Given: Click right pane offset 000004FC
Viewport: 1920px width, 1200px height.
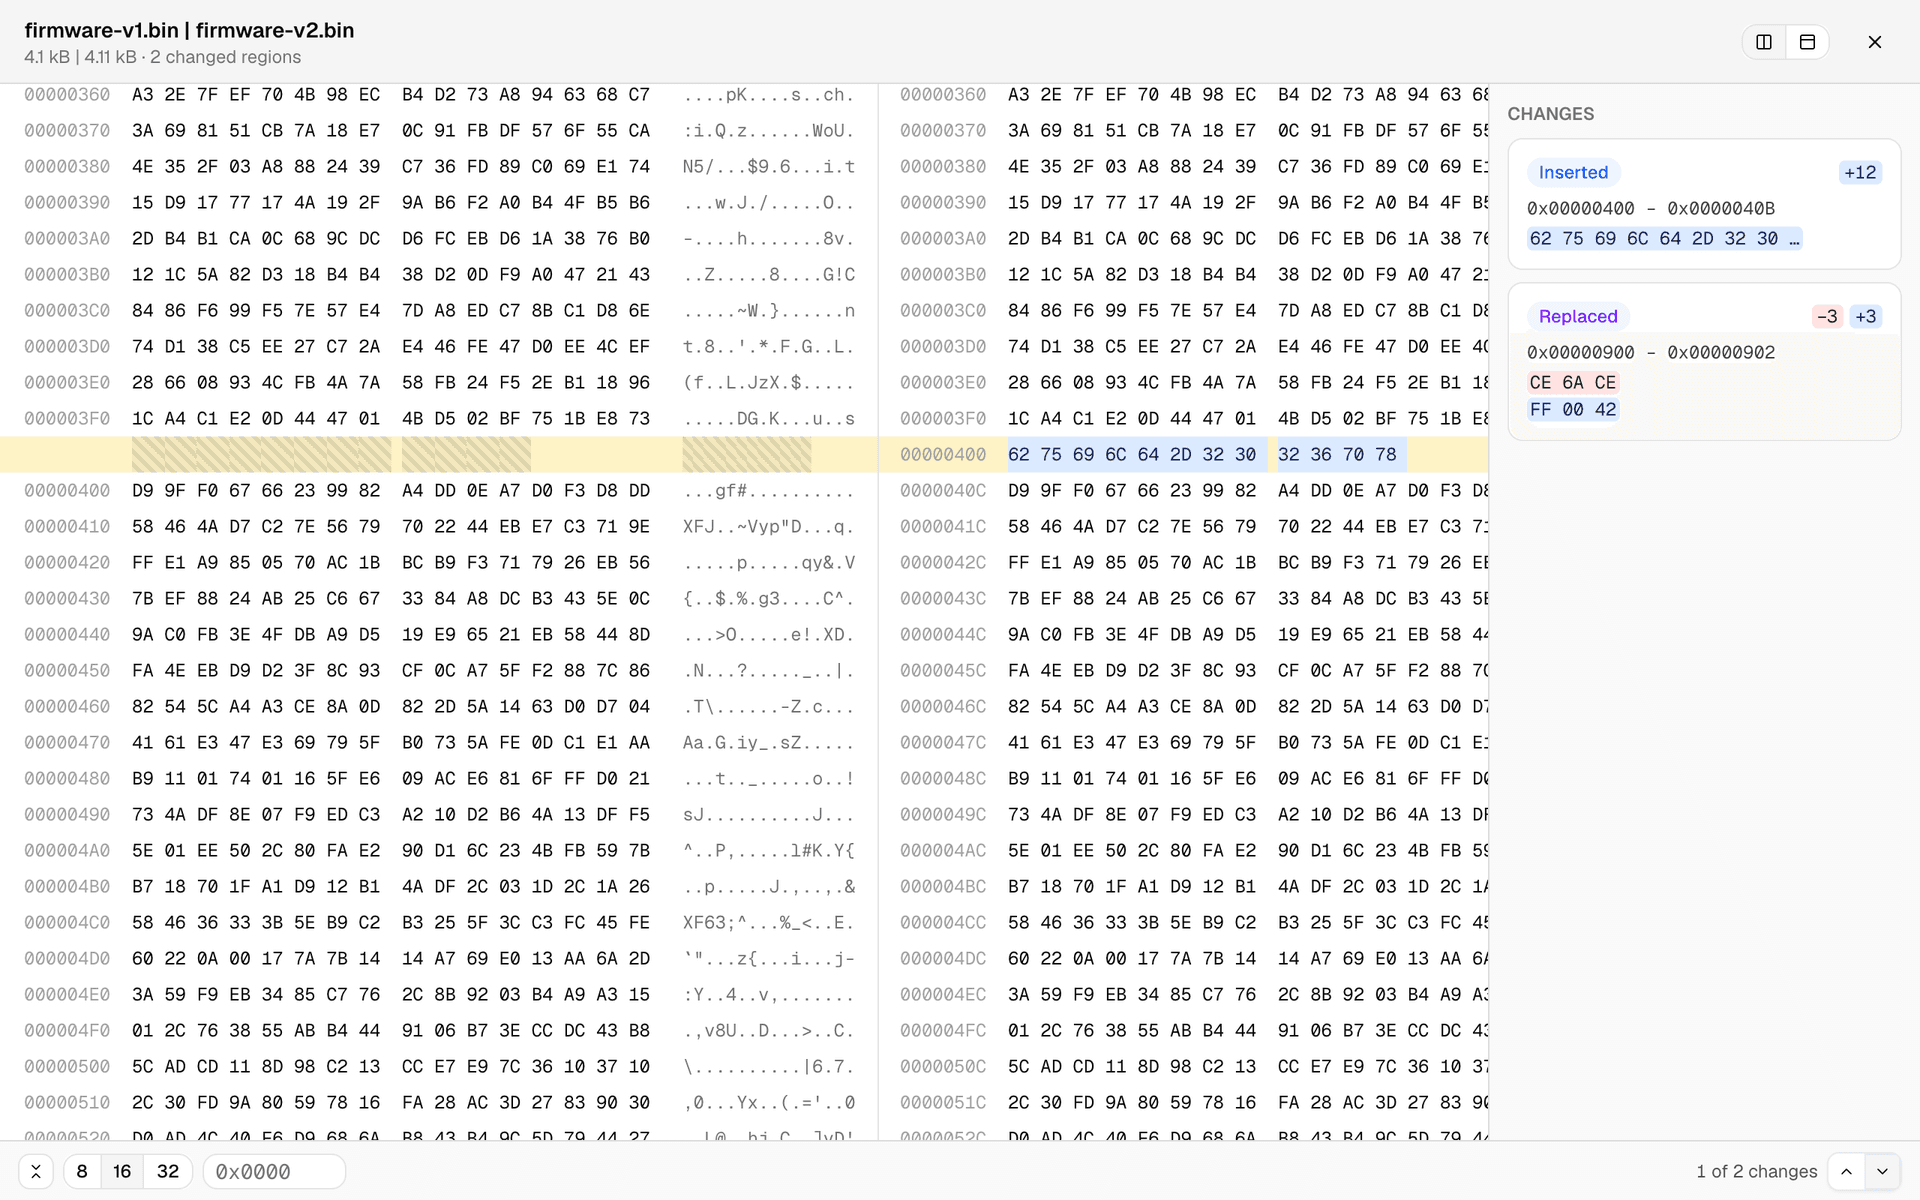Looking at the screenshot, I should pyautogui.click(x=943, y=1030).
